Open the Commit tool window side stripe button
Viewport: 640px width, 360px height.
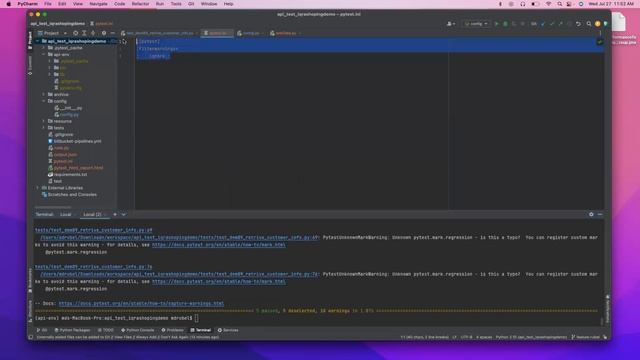click(x=30, y=66)
